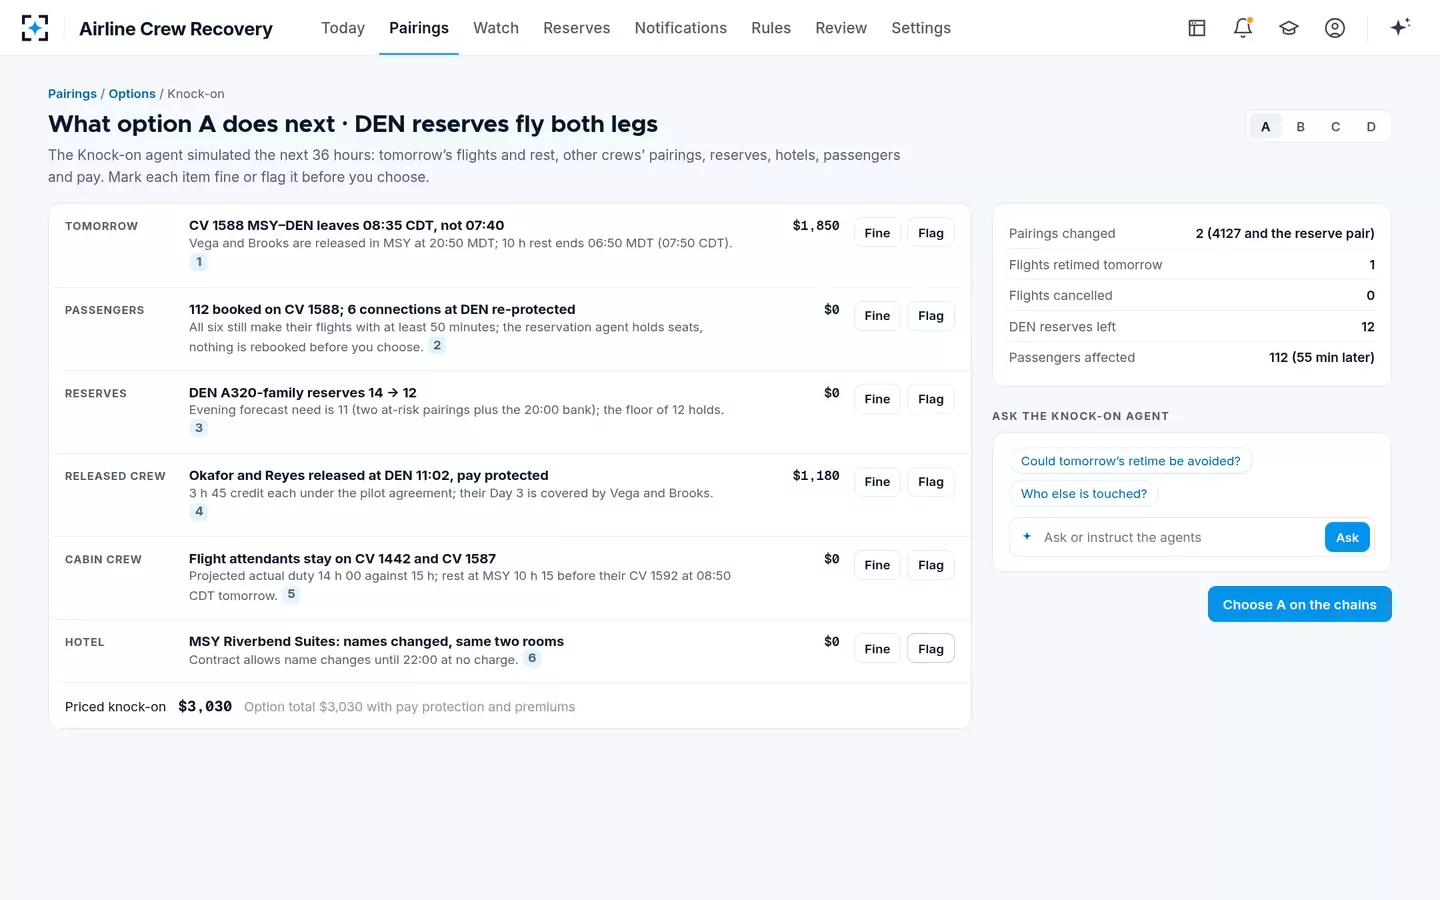Open the notifications bell icon

click(x=1243, y=28)
